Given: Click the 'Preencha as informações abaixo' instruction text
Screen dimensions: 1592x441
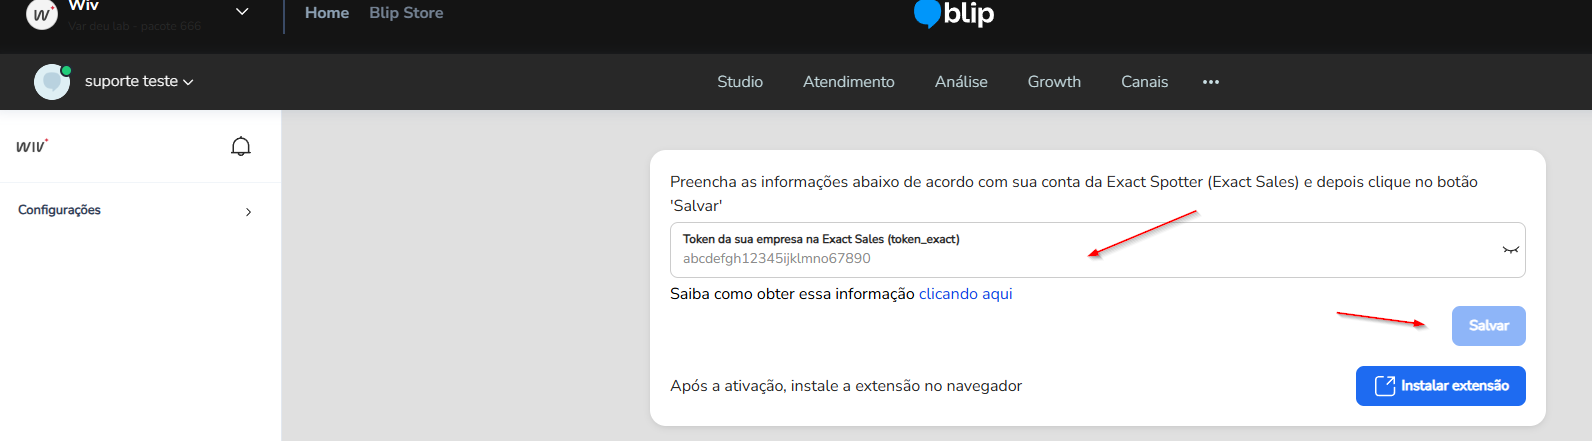Looking at the screenshot, I should point(1074,194).
